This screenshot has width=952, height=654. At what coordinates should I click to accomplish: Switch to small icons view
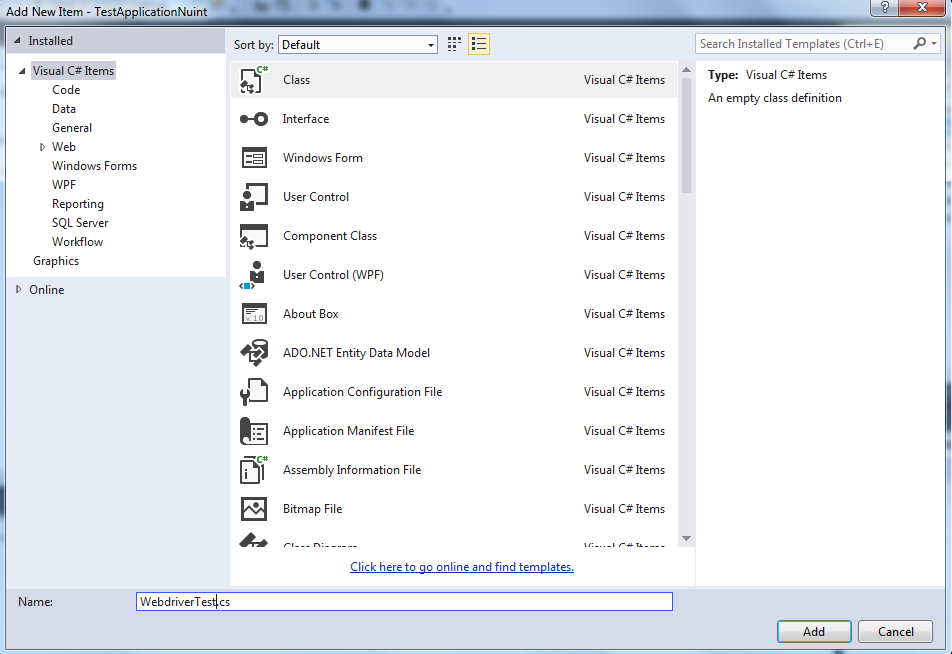(453, 44)
